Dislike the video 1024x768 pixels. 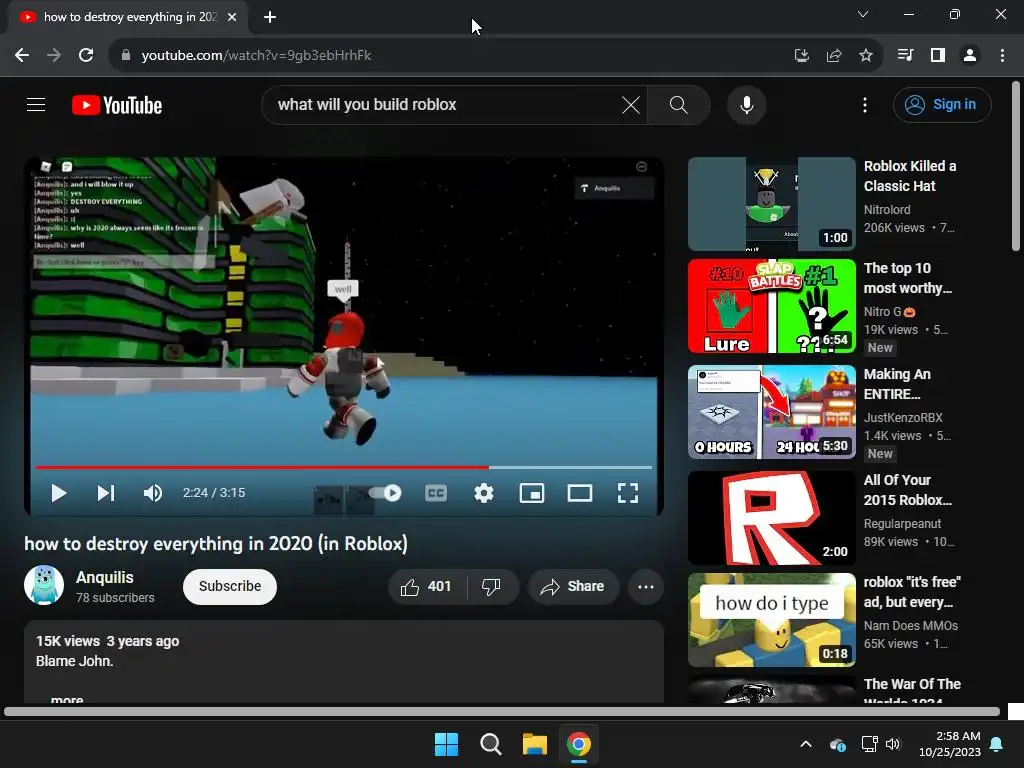coord(492,586)
